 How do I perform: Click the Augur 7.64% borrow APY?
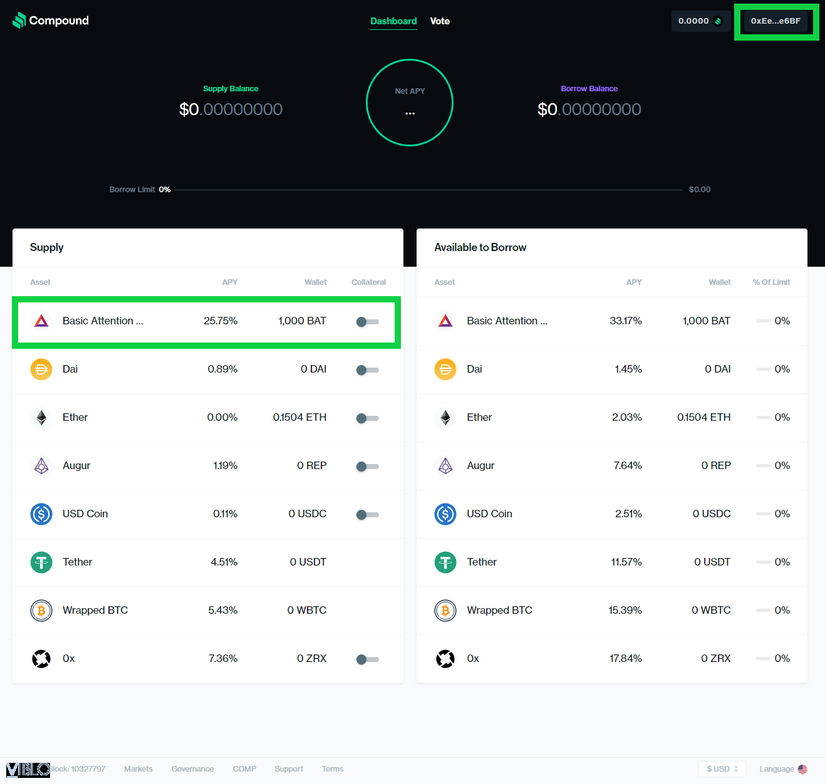628,466
